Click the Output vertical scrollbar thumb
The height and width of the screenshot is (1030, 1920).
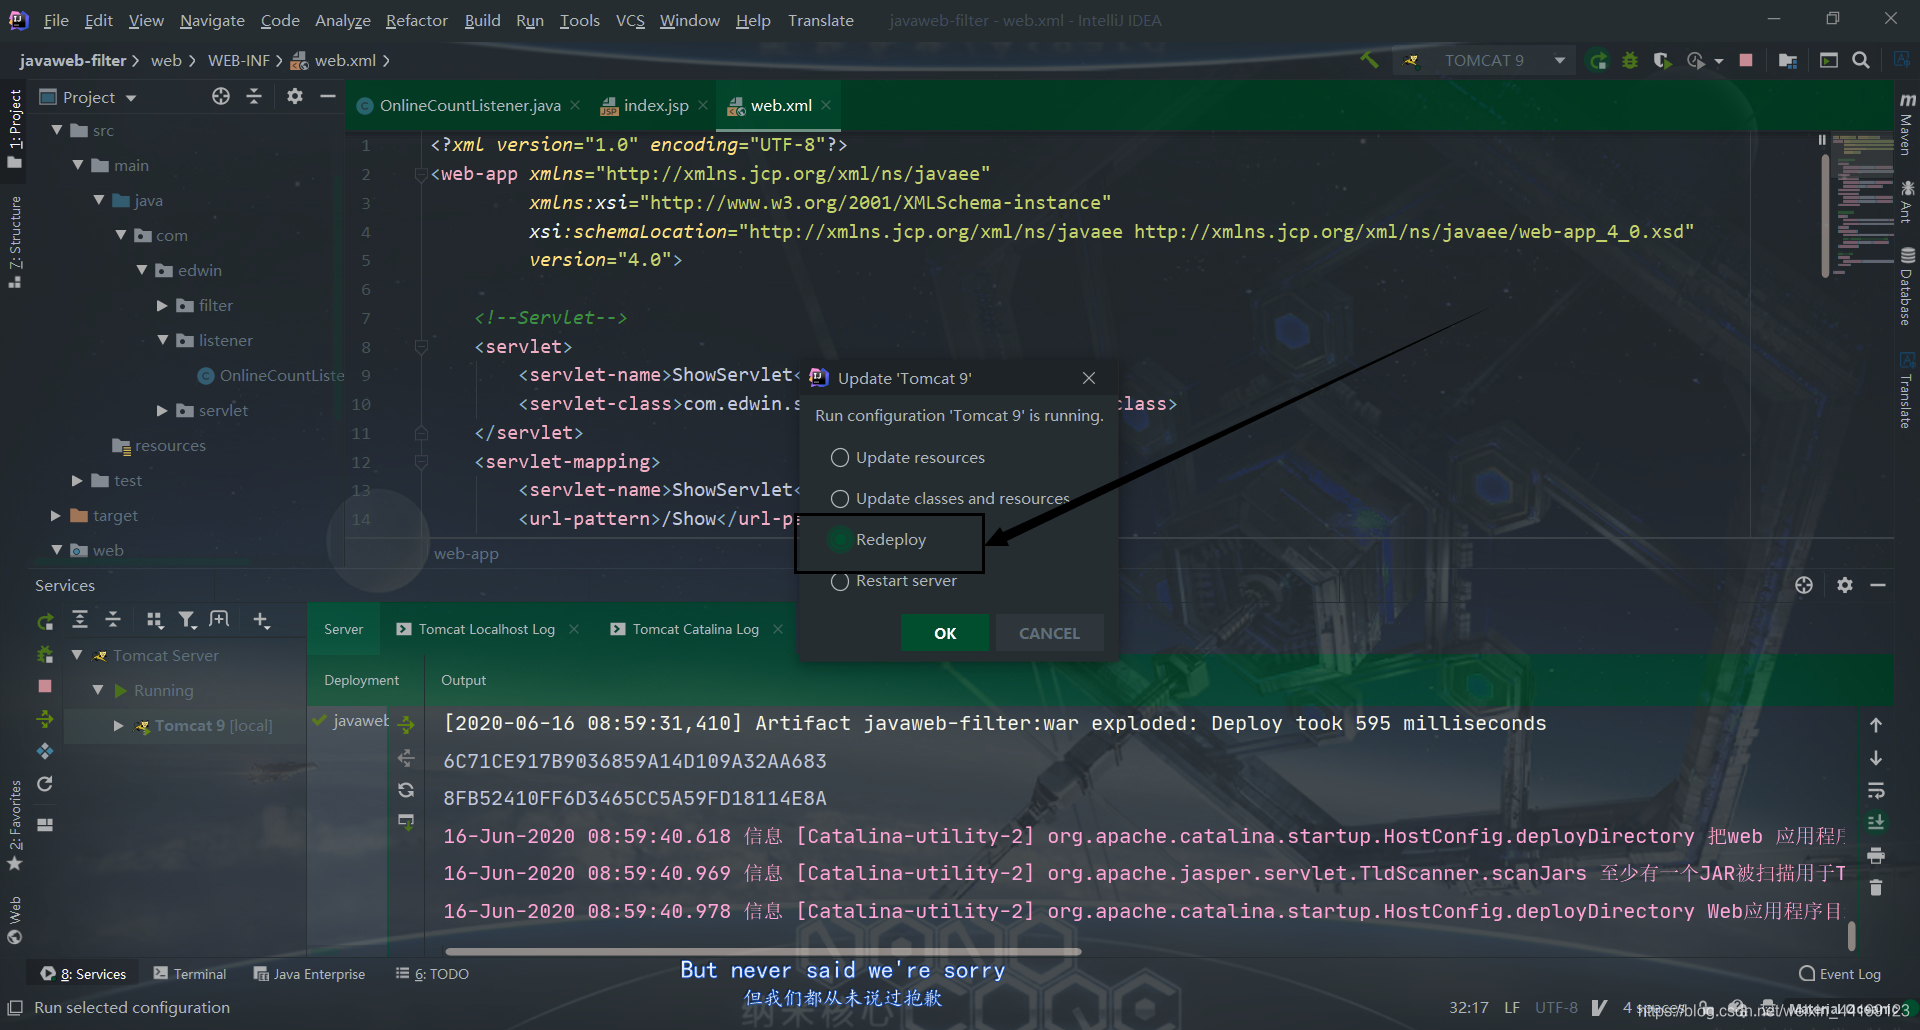[x=1851, y=936]
